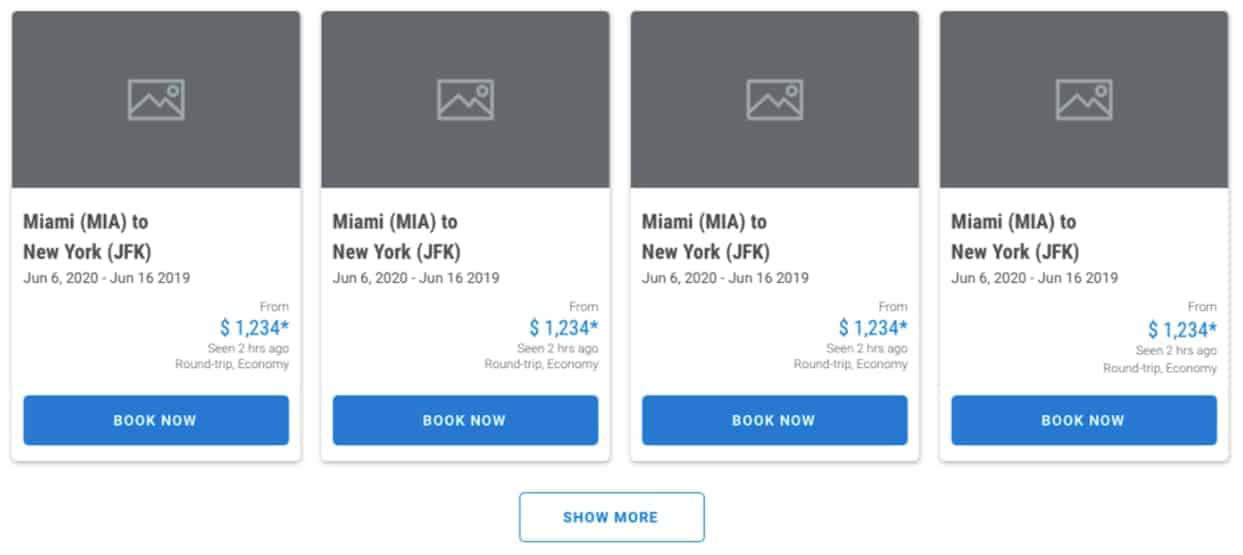Click the SHOW MORE button
1243x555 pixels.
[611, 517]
